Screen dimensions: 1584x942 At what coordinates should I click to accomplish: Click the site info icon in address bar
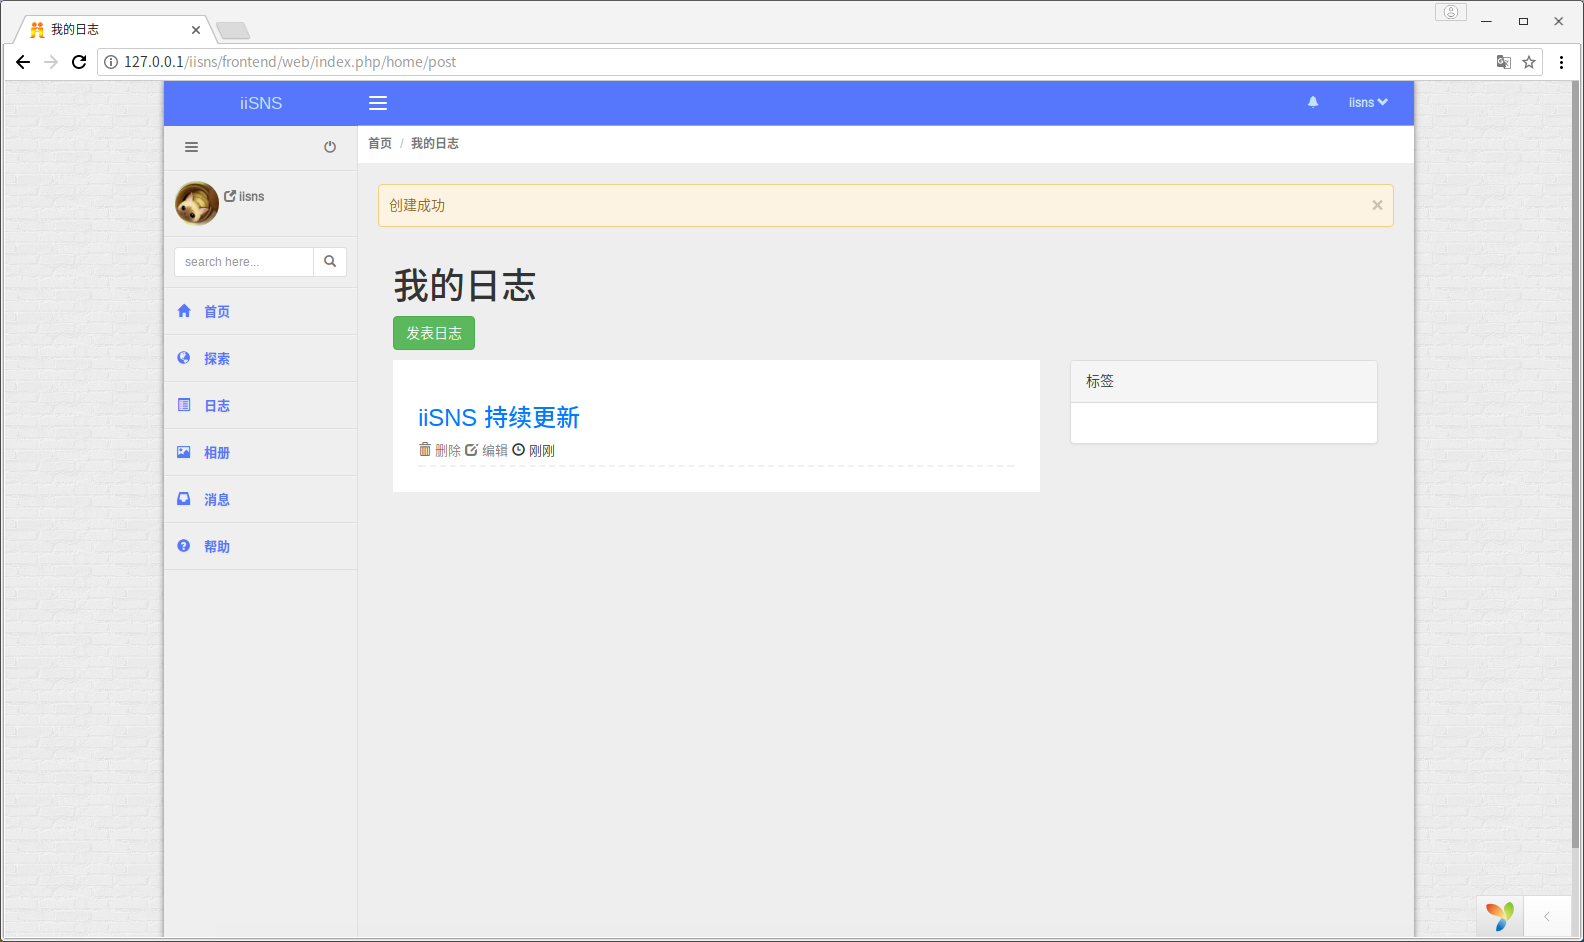pos(111,62)
